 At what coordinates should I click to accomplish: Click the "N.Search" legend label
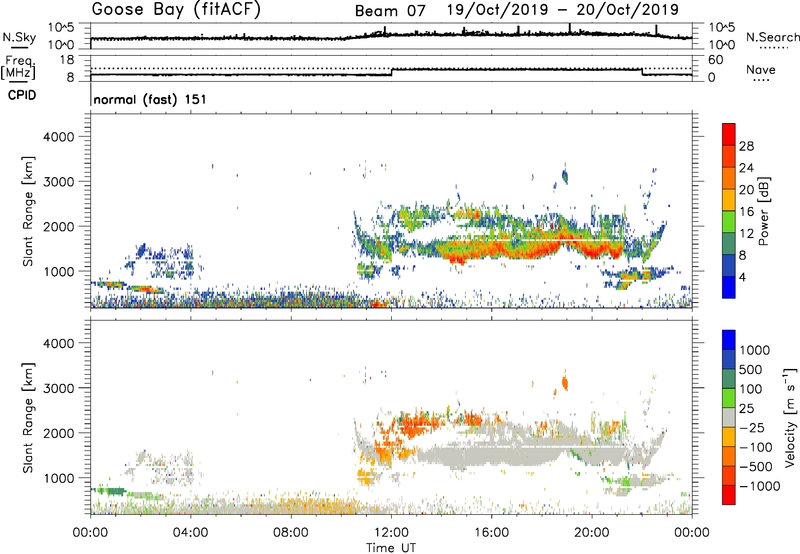click(772, 37)
